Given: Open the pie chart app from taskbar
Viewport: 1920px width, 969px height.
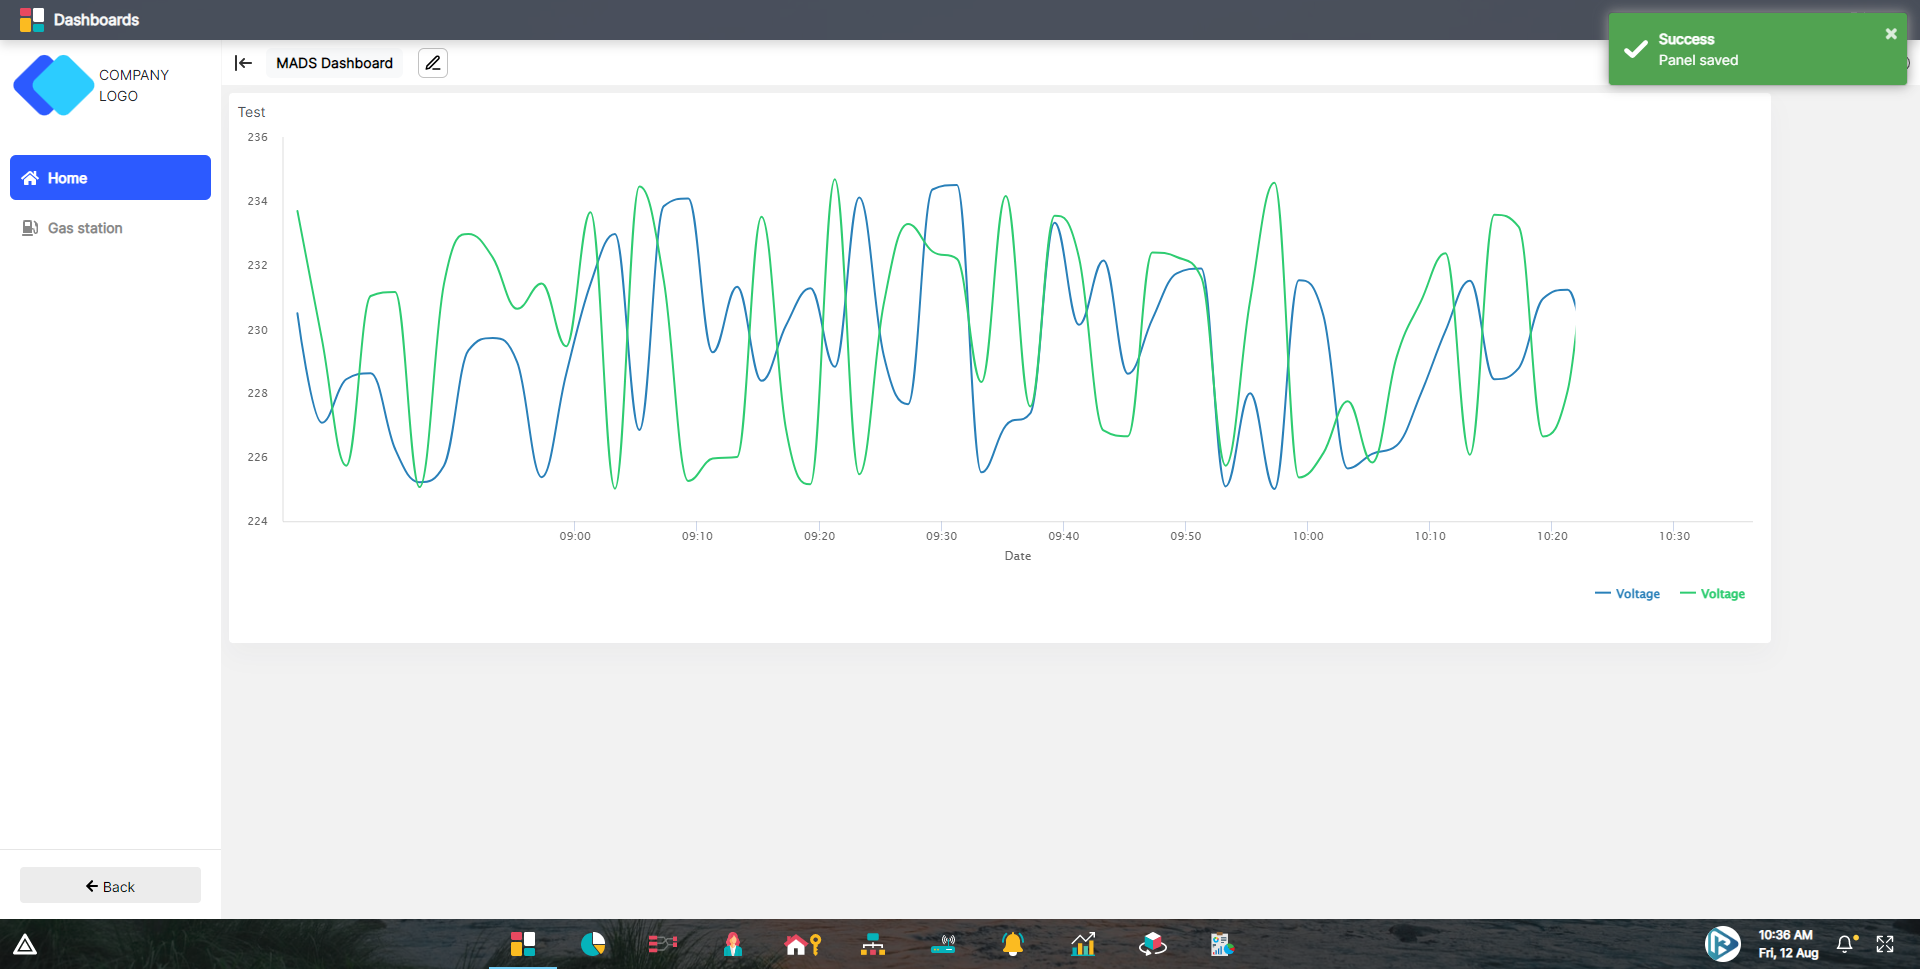Looking at the screenshot, I should pyautogui.click(x=592, y=943).
